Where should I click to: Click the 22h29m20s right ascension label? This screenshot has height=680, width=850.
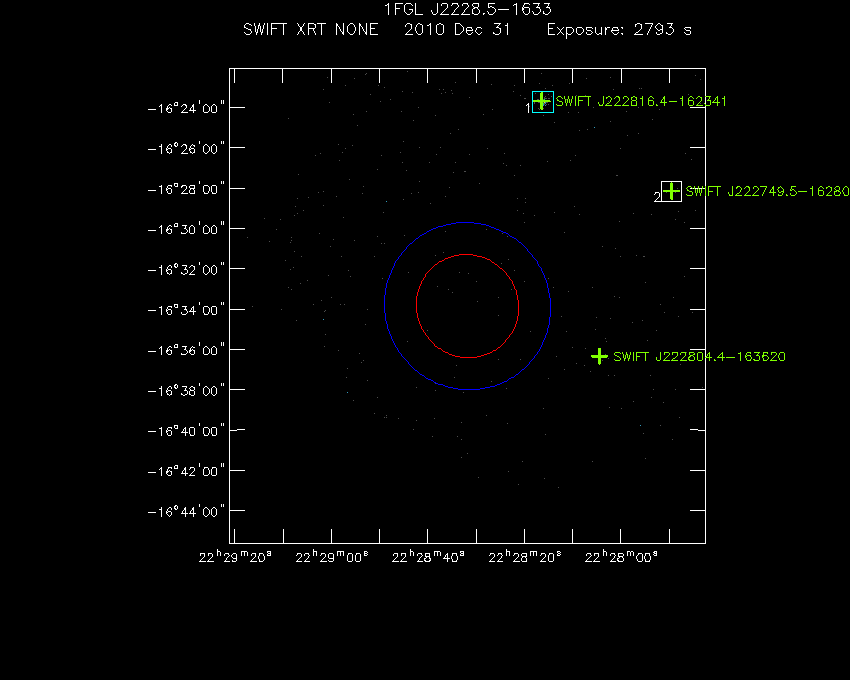(x=235, y=557)
